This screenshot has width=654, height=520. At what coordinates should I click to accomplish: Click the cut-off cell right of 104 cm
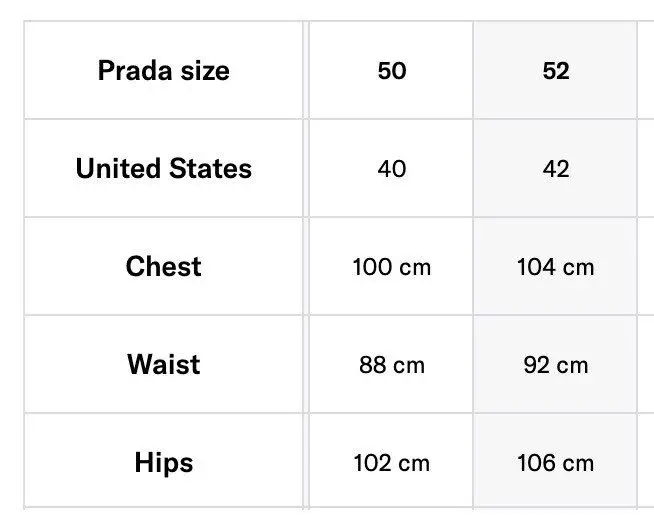(x=646, y=266)
